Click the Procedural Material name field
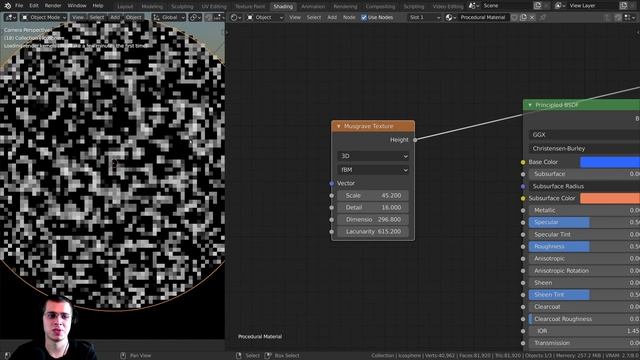 [x=483, y=18]
